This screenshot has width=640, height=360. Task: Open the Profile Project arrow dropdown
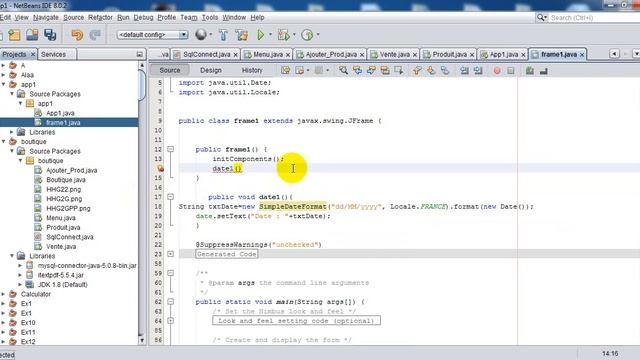coord(318,35)
